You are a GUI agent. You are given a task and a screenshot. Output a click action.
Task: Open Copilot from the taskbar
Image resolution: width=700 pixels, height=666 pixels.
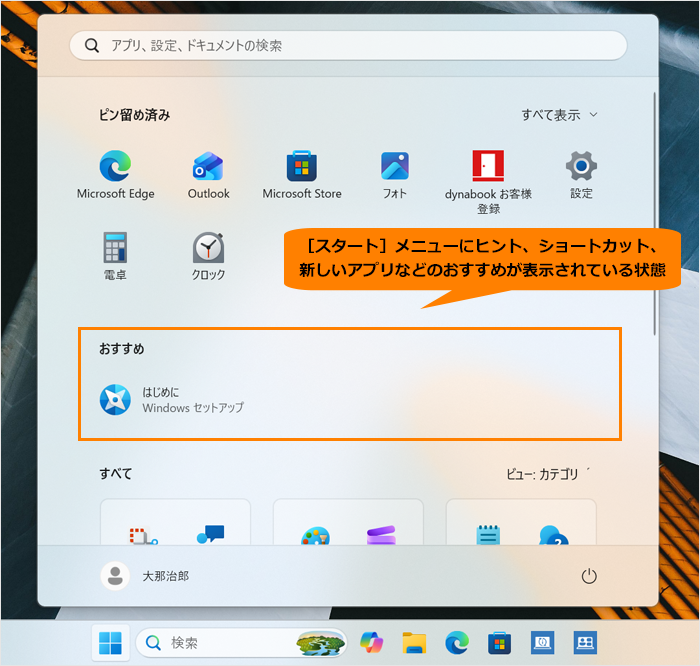[371, 643]
